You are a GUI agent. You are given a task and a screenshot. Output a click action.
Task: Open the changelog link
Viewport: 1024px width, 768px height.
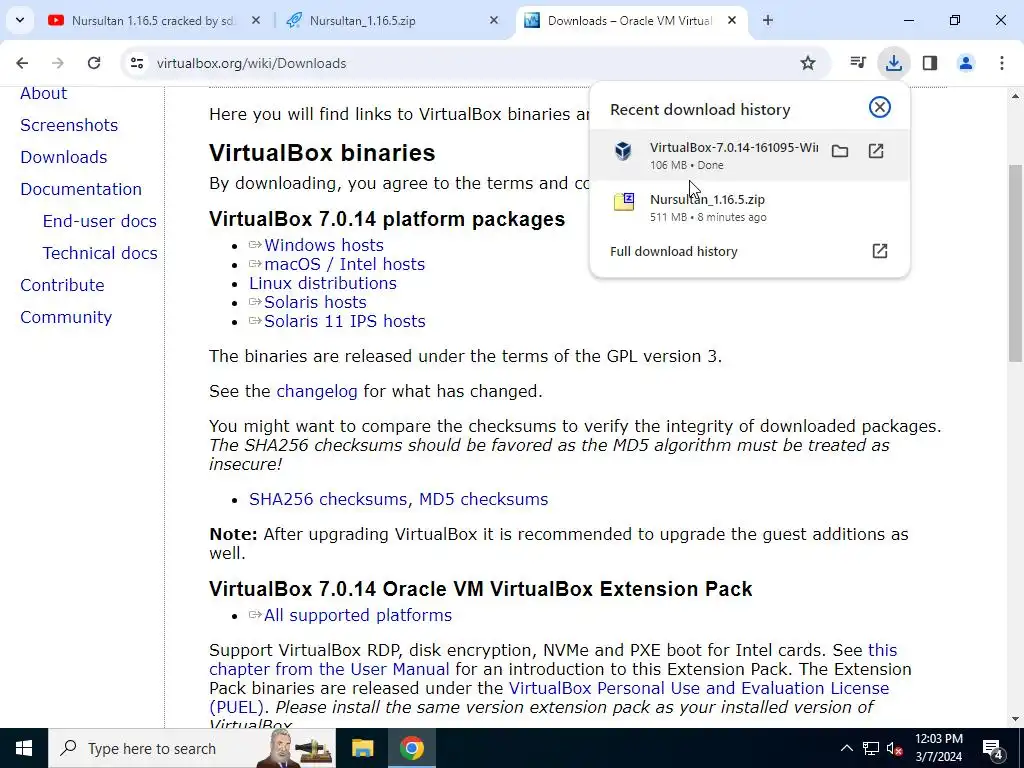click(x=317, y=392)
